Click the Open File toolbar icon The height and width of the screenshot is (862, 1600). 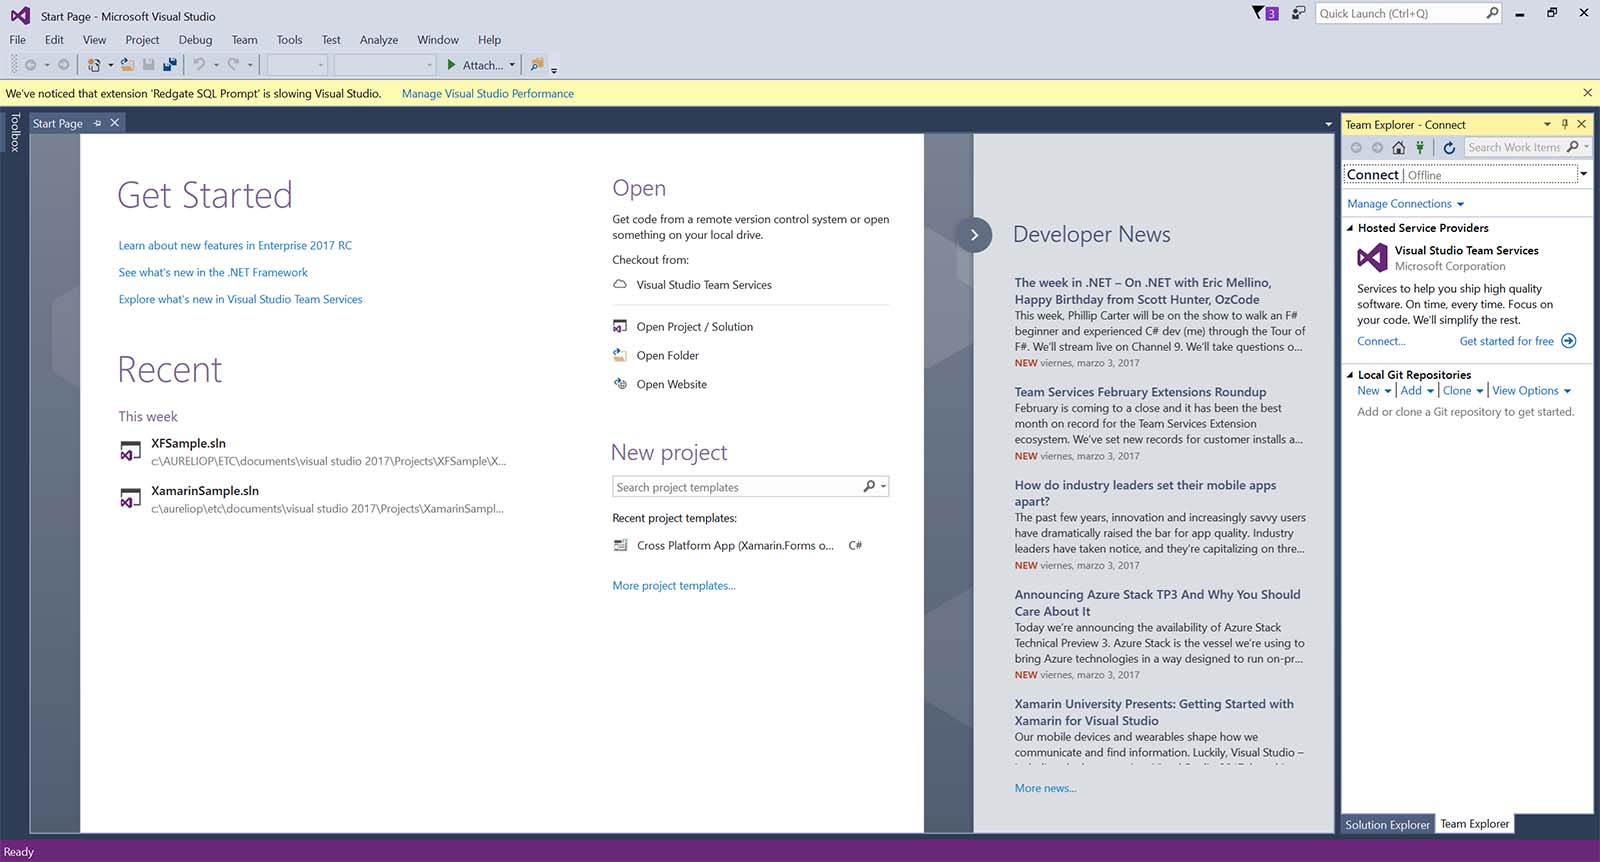[x=127, y=65]
